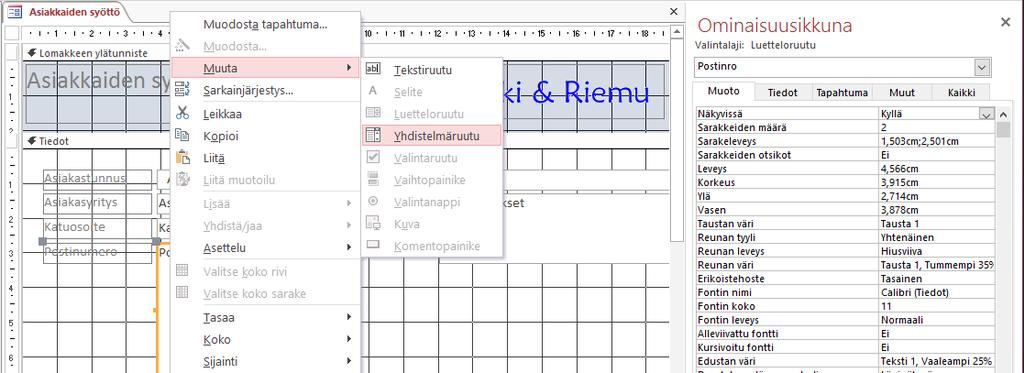This screenshot has width=1024, height=373.
Task: Click the Sarakeleveys value field
Action: [x=936, y=141]
